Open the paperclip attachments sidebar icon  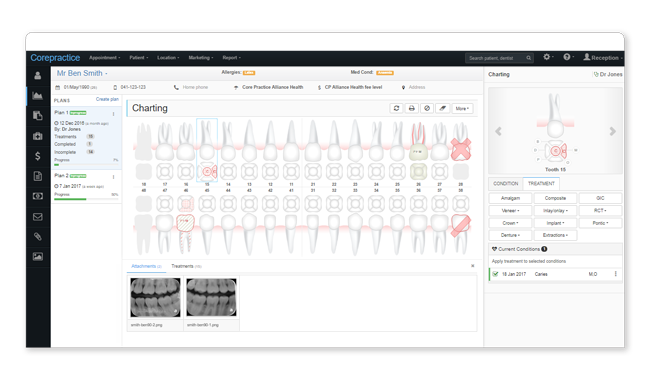pos(38,237)
